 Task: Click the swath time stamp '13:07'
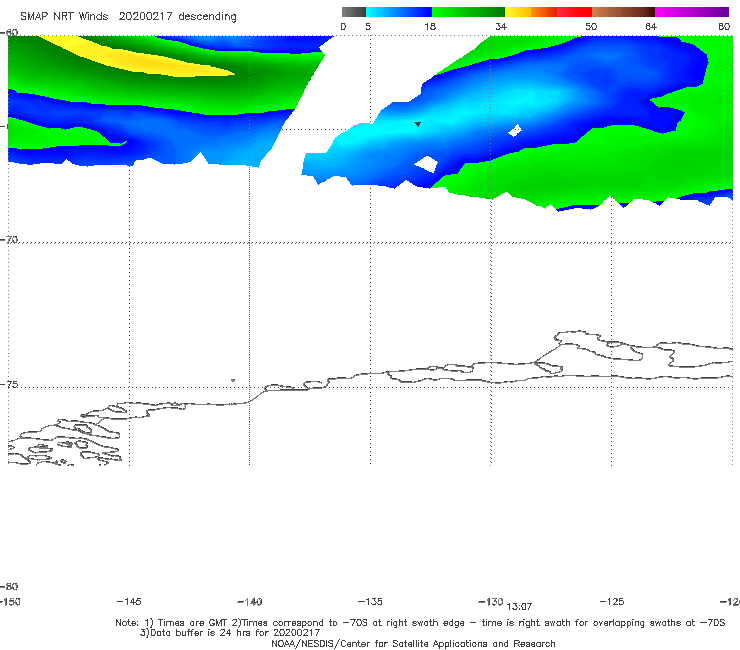(x=519, y=607)
